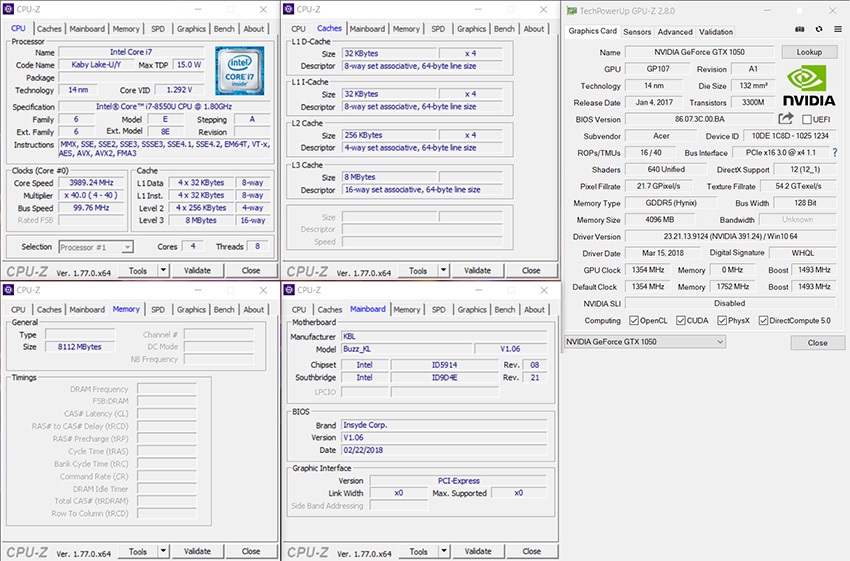The height and width of the screenshot is (561, 850).
Task: Expand the Tools arrow in the Caches tab window
Action: [x=443, y=270]
